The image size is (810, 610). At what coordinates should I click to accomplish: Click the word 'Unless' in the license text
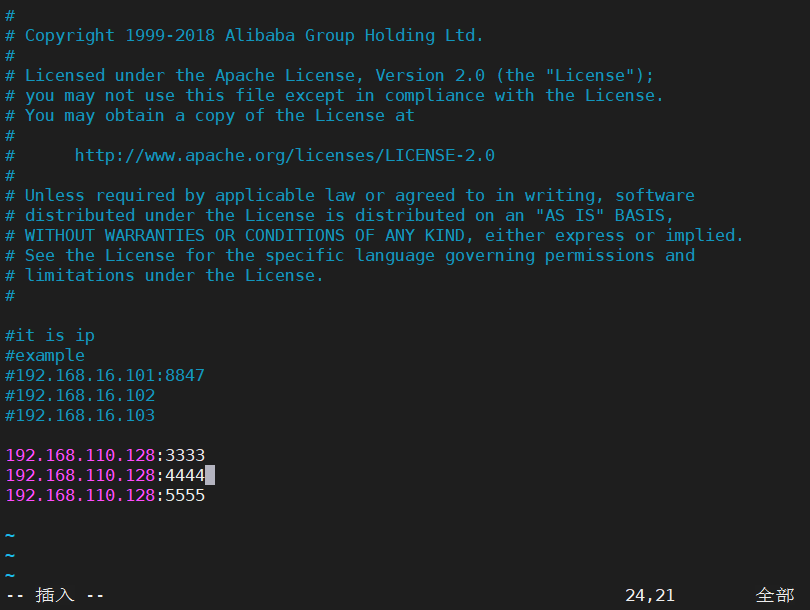tap(55, 195)
